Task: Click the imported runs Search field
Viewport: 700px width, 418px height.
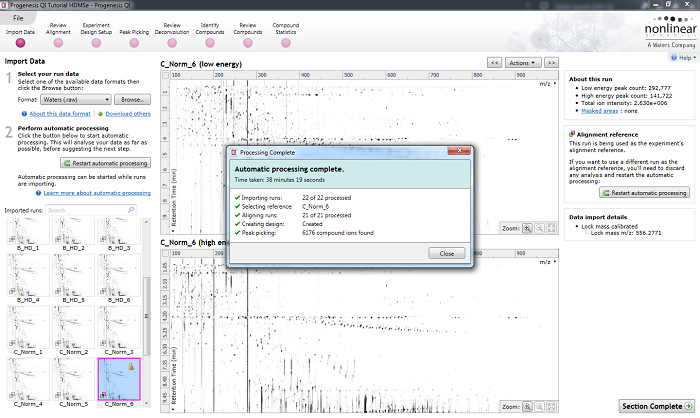Action: point(91,210)
